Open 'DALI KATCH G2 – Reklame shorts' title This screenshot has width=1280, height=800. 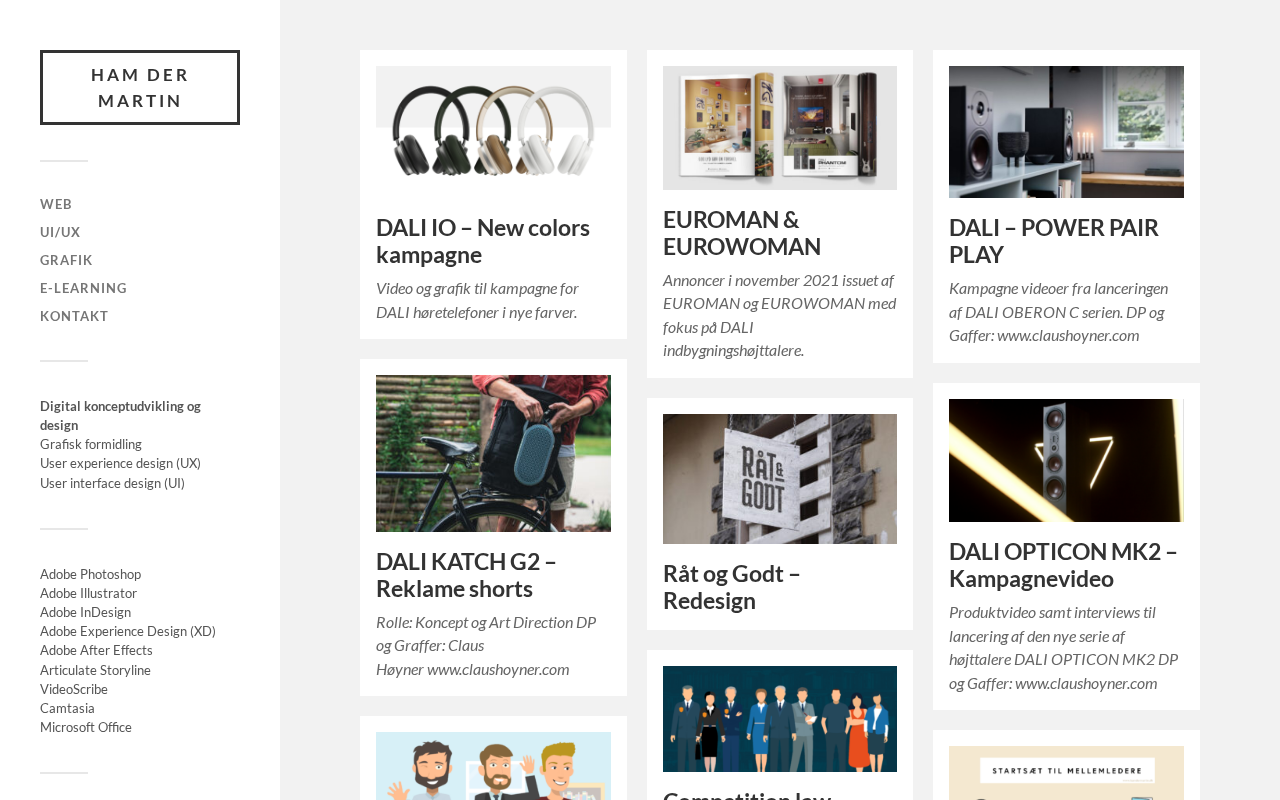pos(466,575)
